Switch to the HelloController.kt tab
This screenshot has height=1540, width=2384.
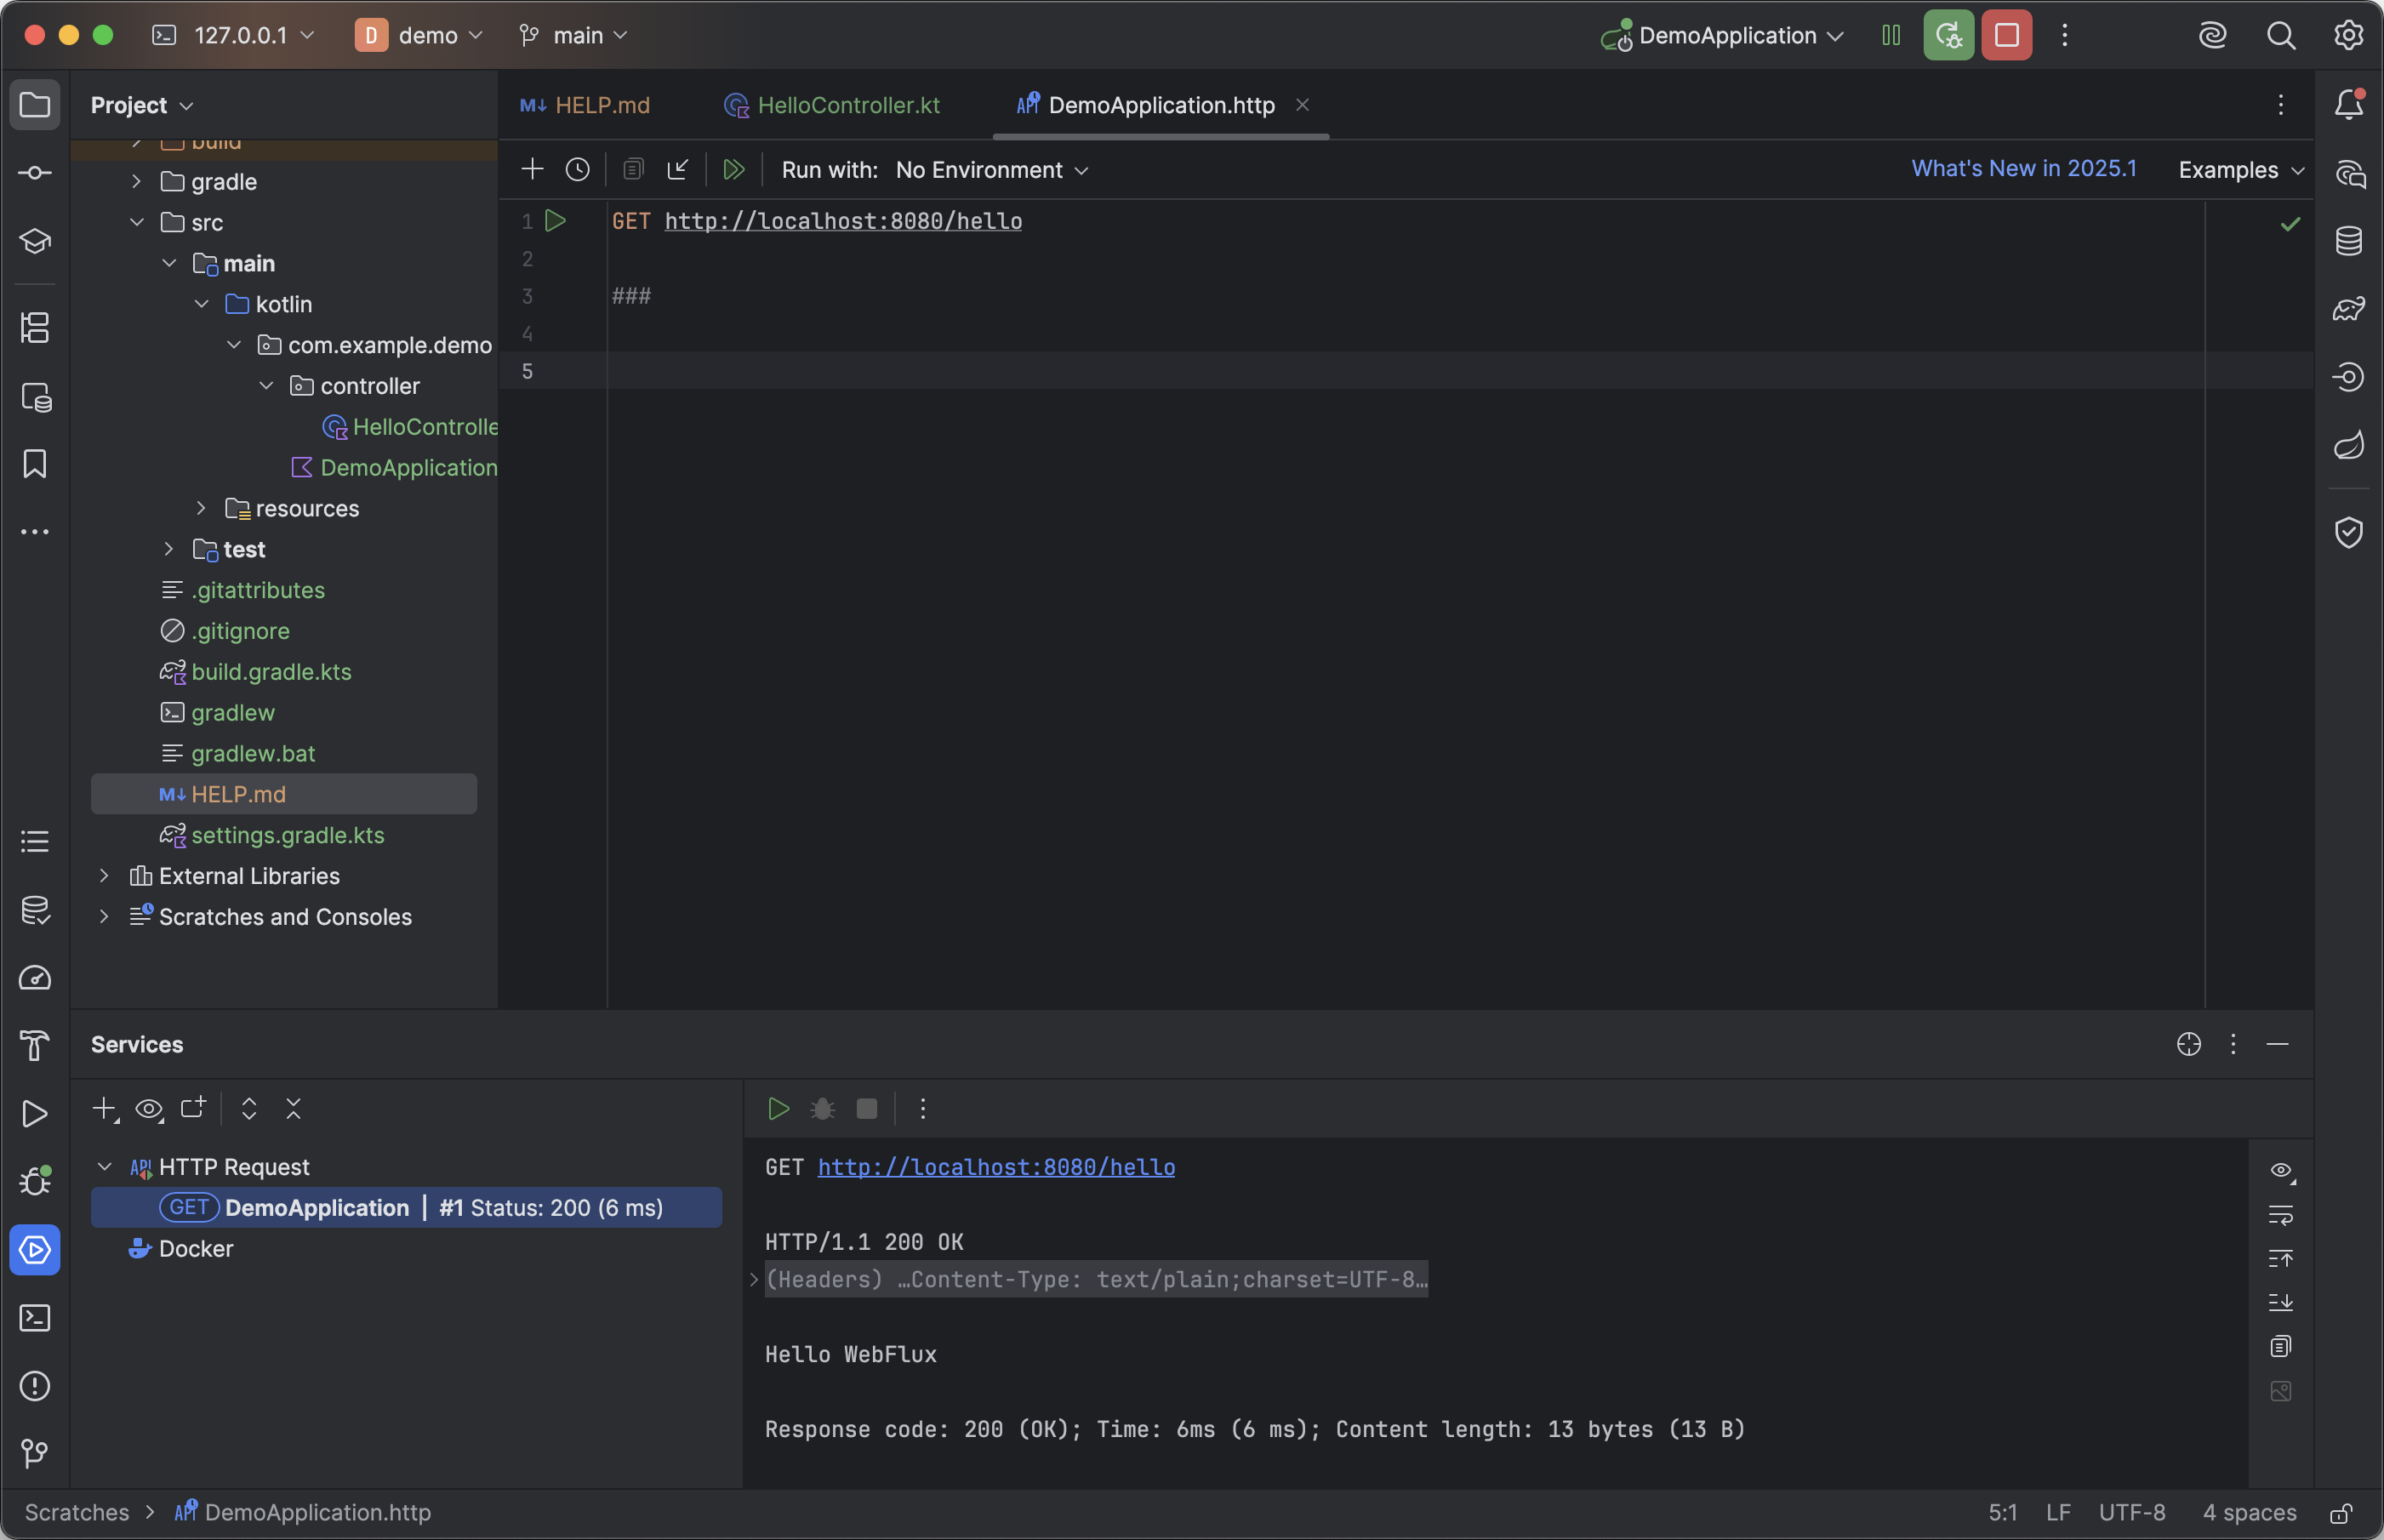tap(847, 105)
